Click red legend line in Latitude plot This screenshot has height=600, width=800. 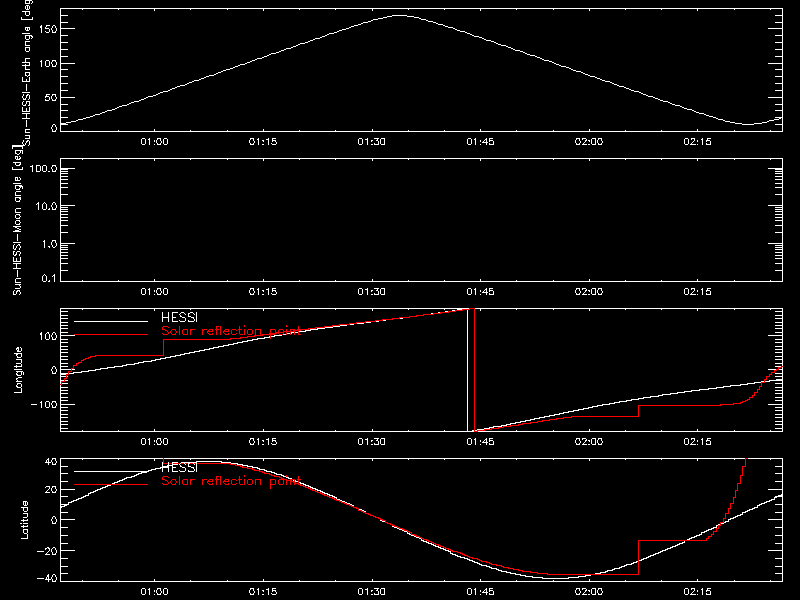111,485
